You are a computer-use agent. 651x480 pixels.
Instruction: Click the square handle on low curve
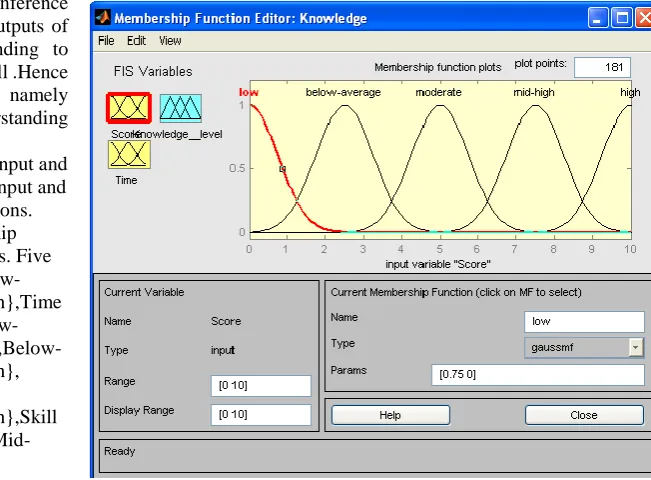282,169
